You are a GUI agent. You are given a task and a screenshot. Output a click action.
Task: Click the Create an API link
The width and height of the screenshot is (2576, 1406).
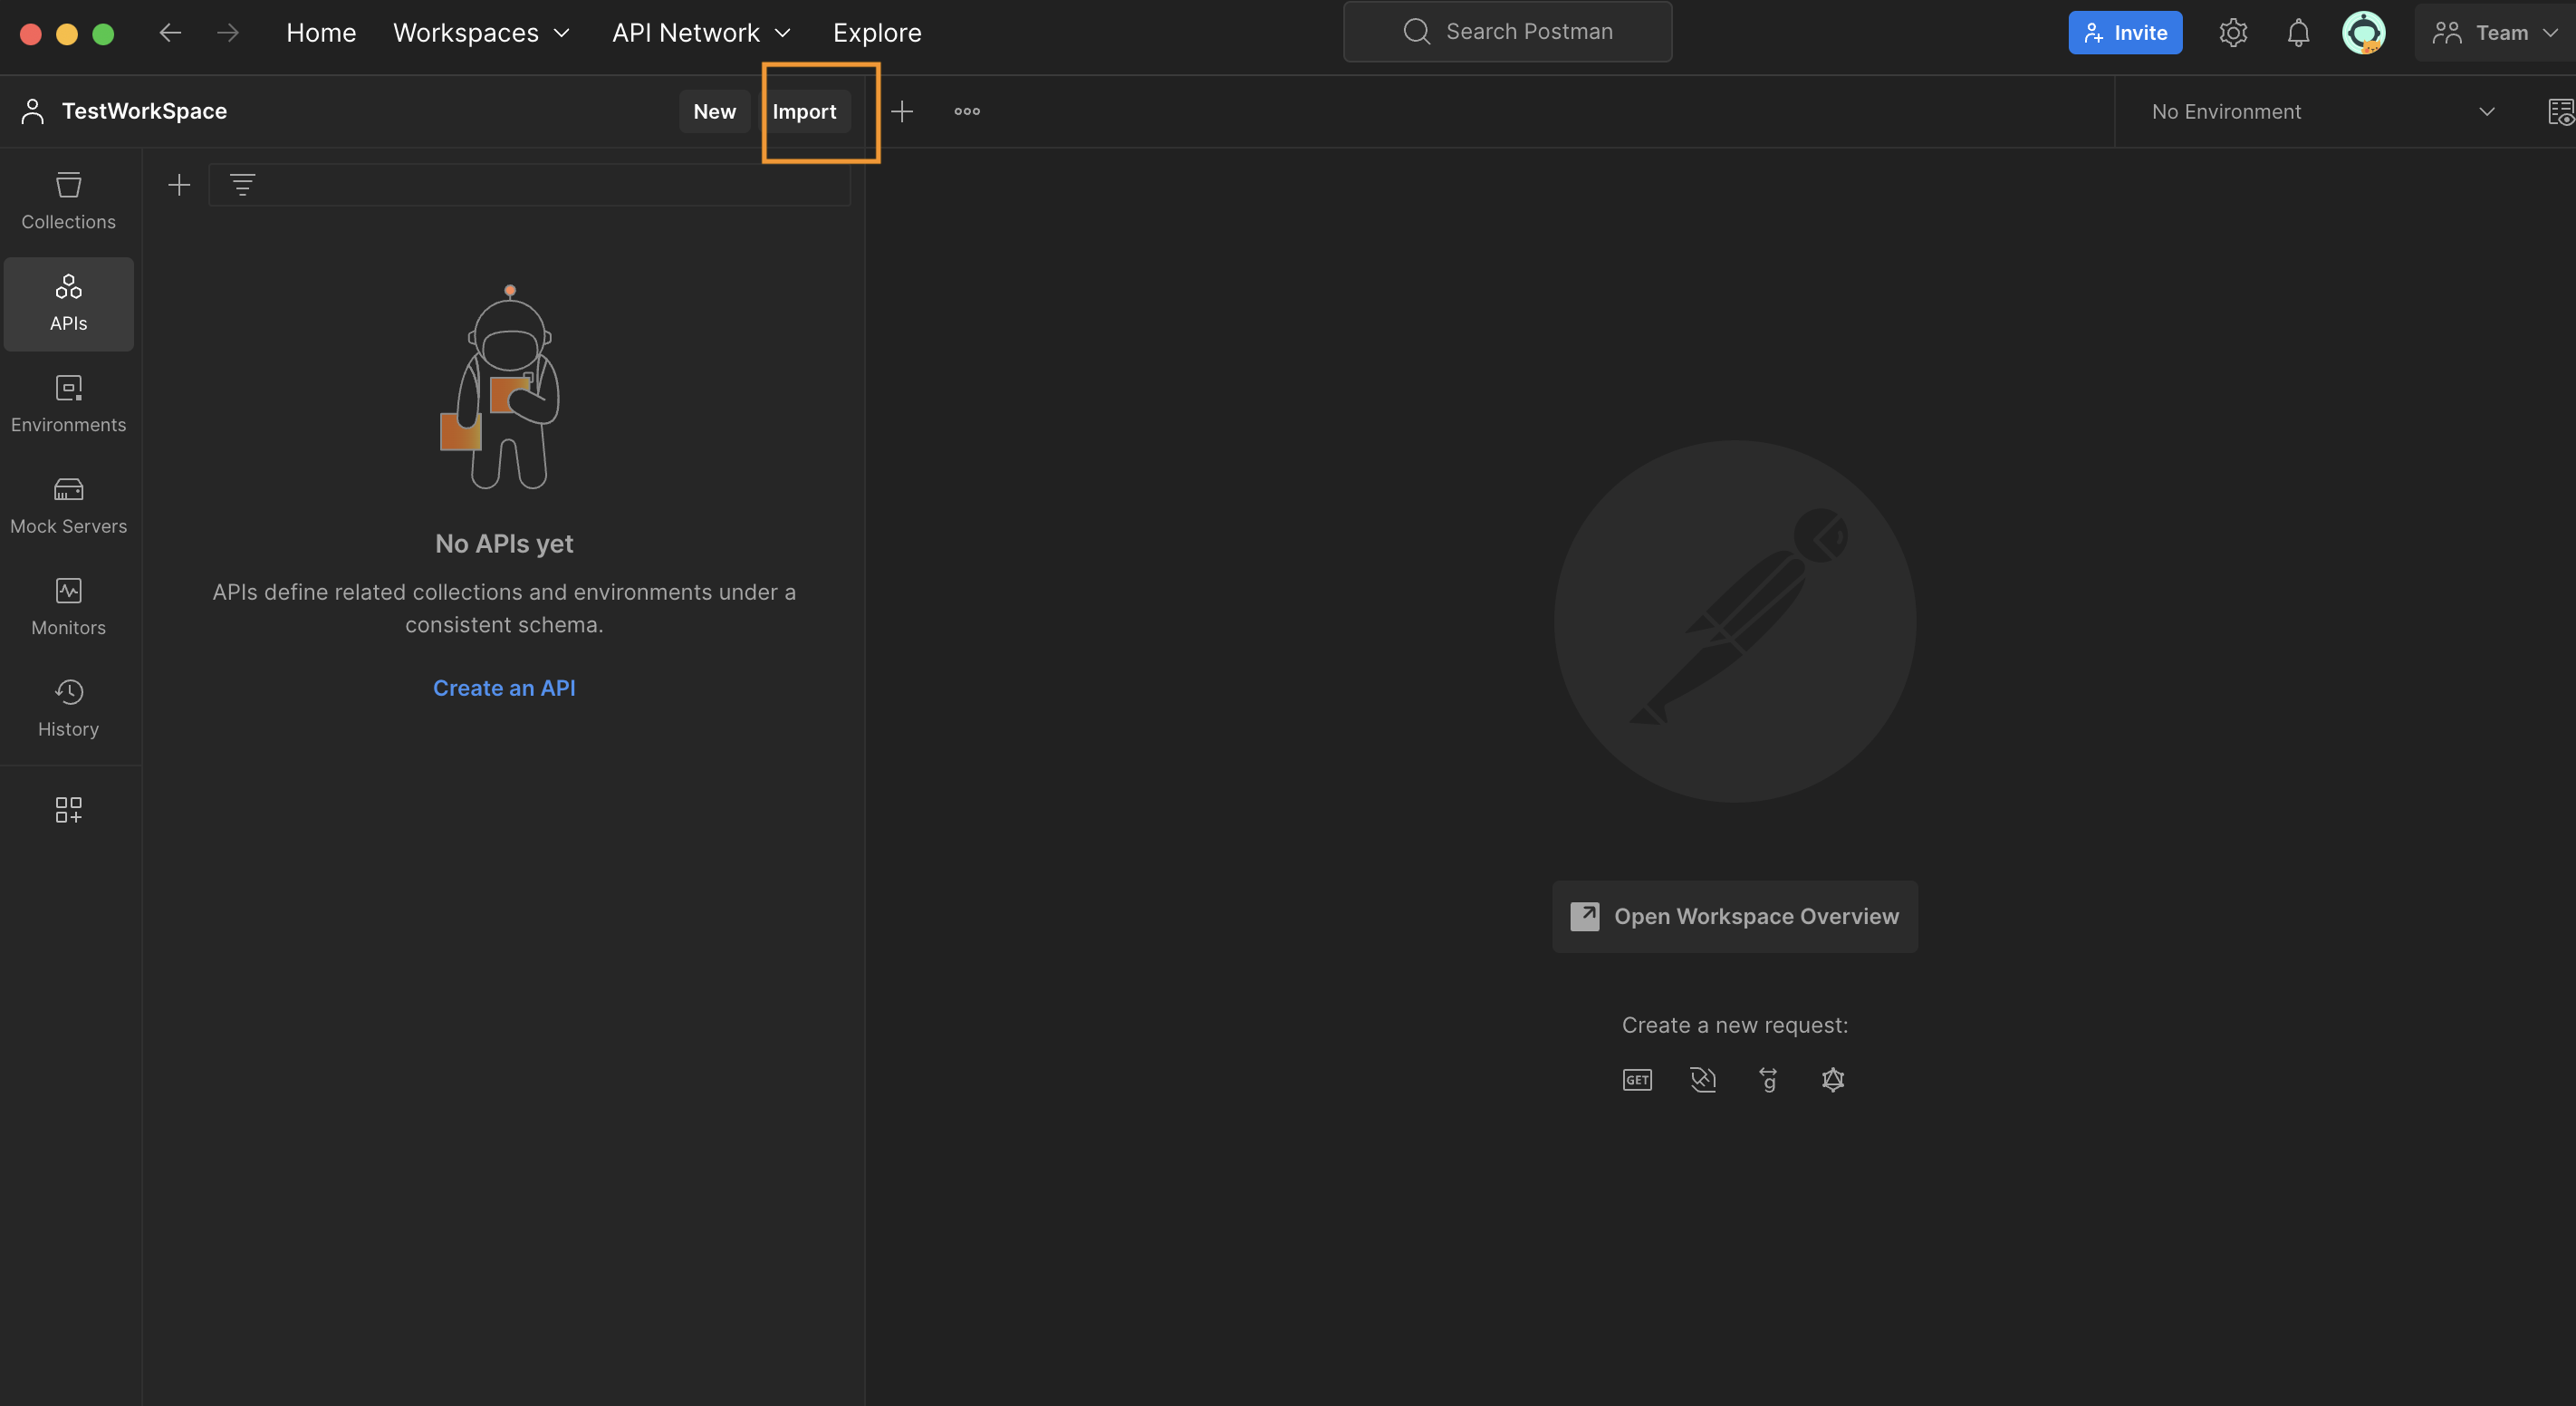click(504, 688)
